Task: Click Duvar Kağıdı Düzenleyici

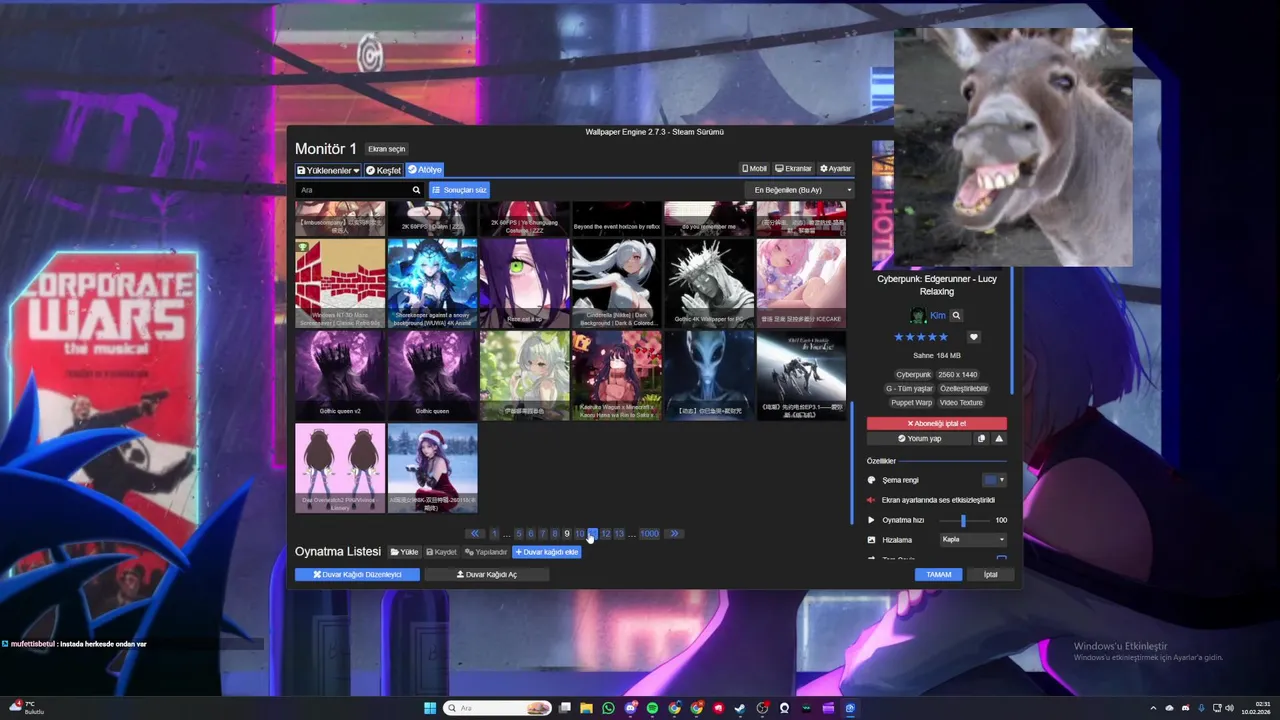Action: click(357, 575)
